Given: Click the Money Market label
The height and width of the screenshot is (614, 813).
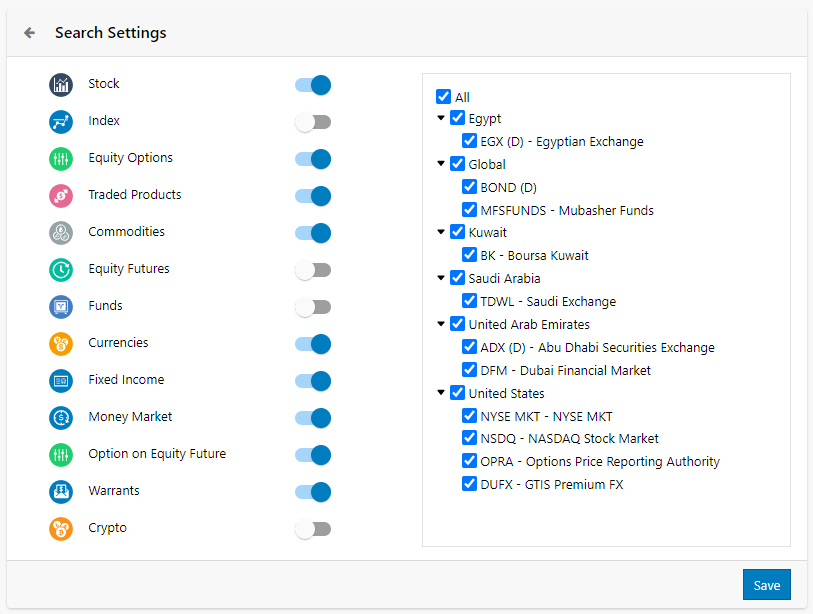Looking at the screenshot, I should coord(130,416).
